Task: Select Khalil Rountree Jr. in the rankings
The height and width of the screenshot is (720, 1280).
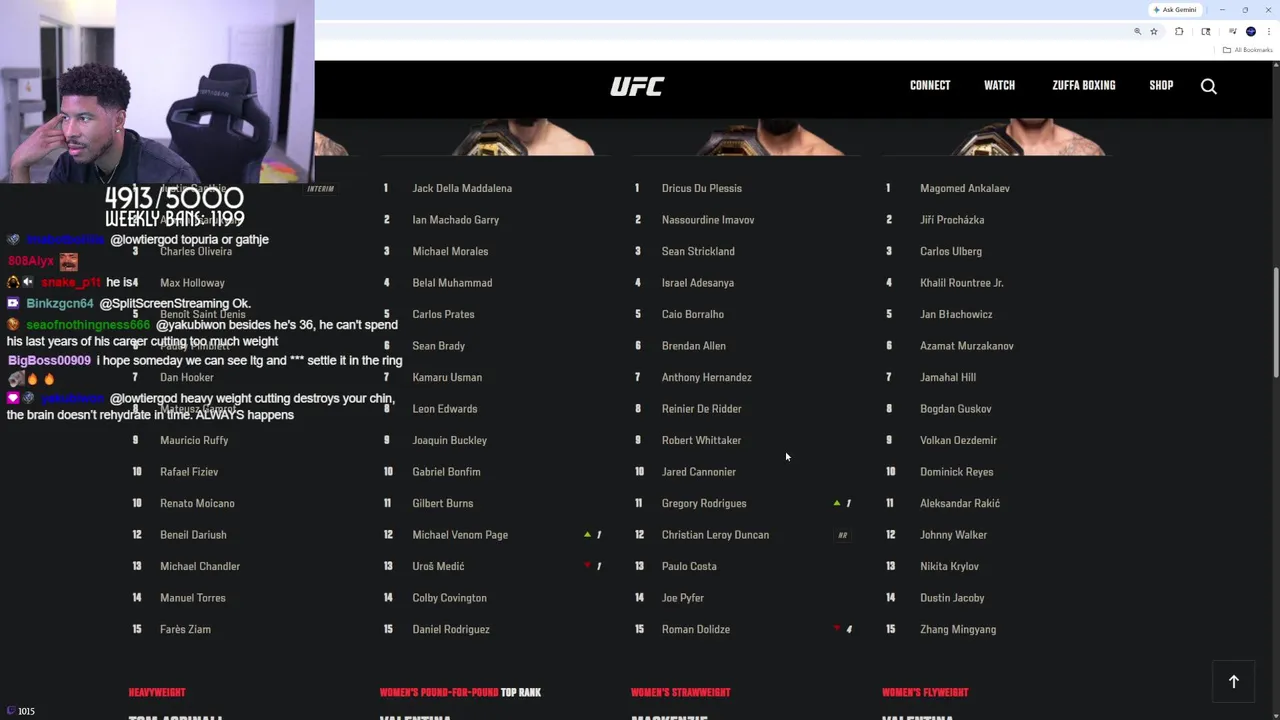Action: coord(961,283)
